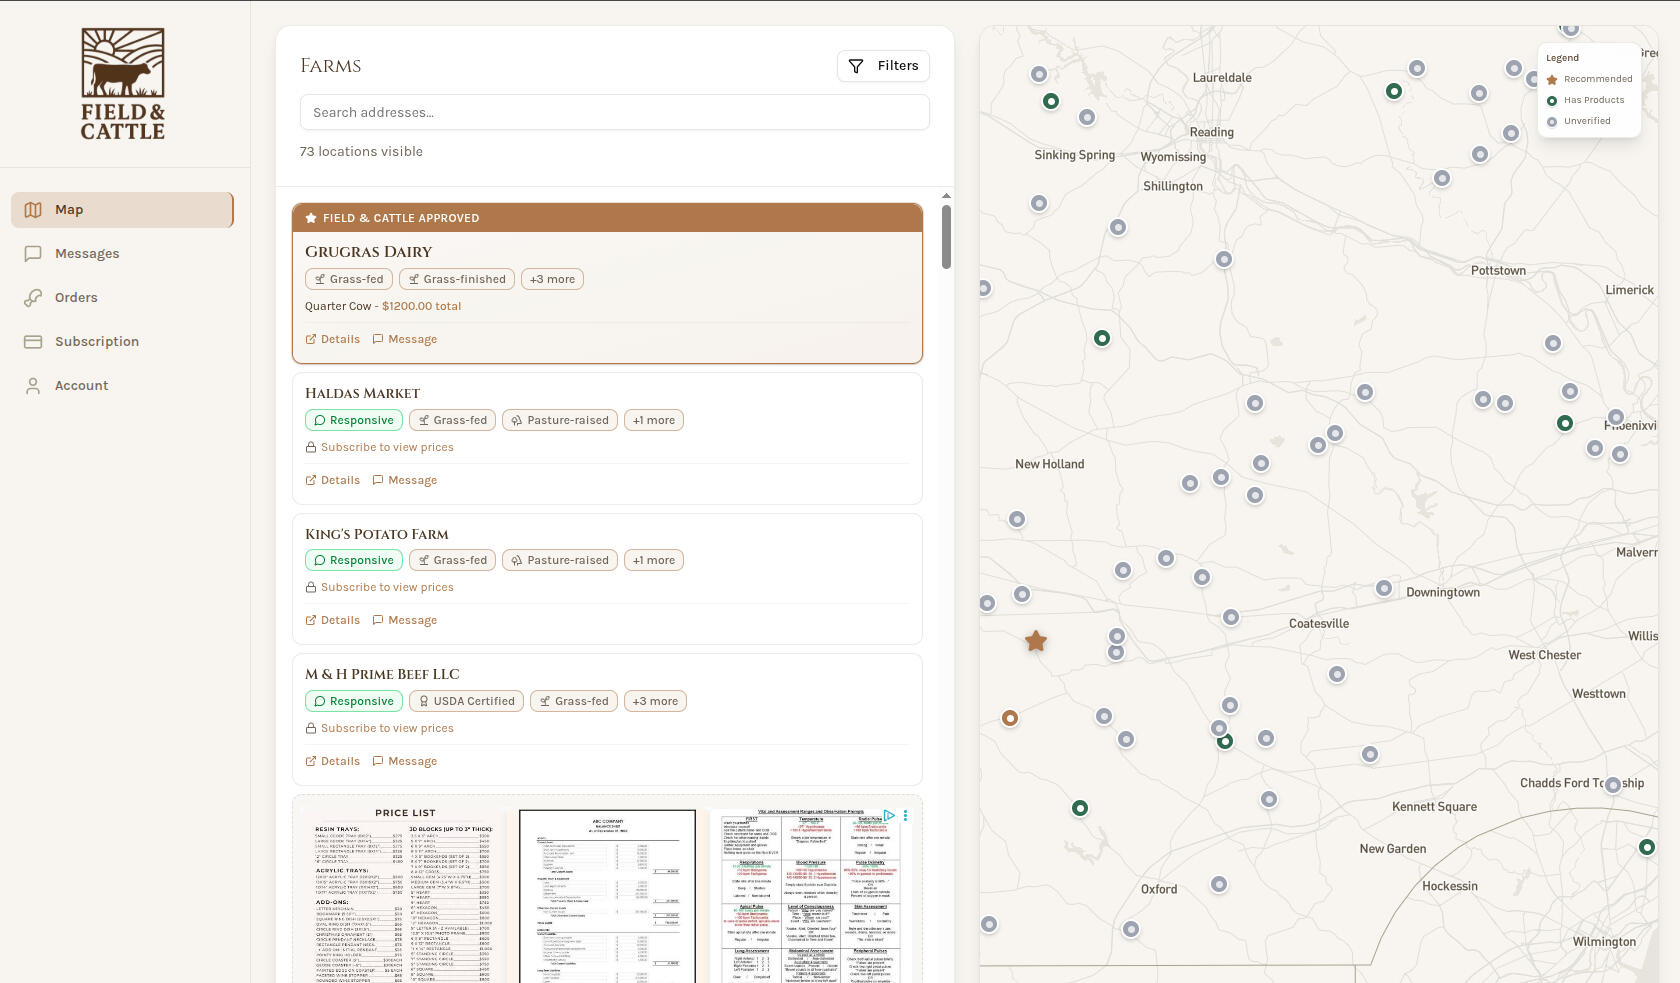Click the USDA Certified tag on M & H Prime Beef

coord(467,701)
